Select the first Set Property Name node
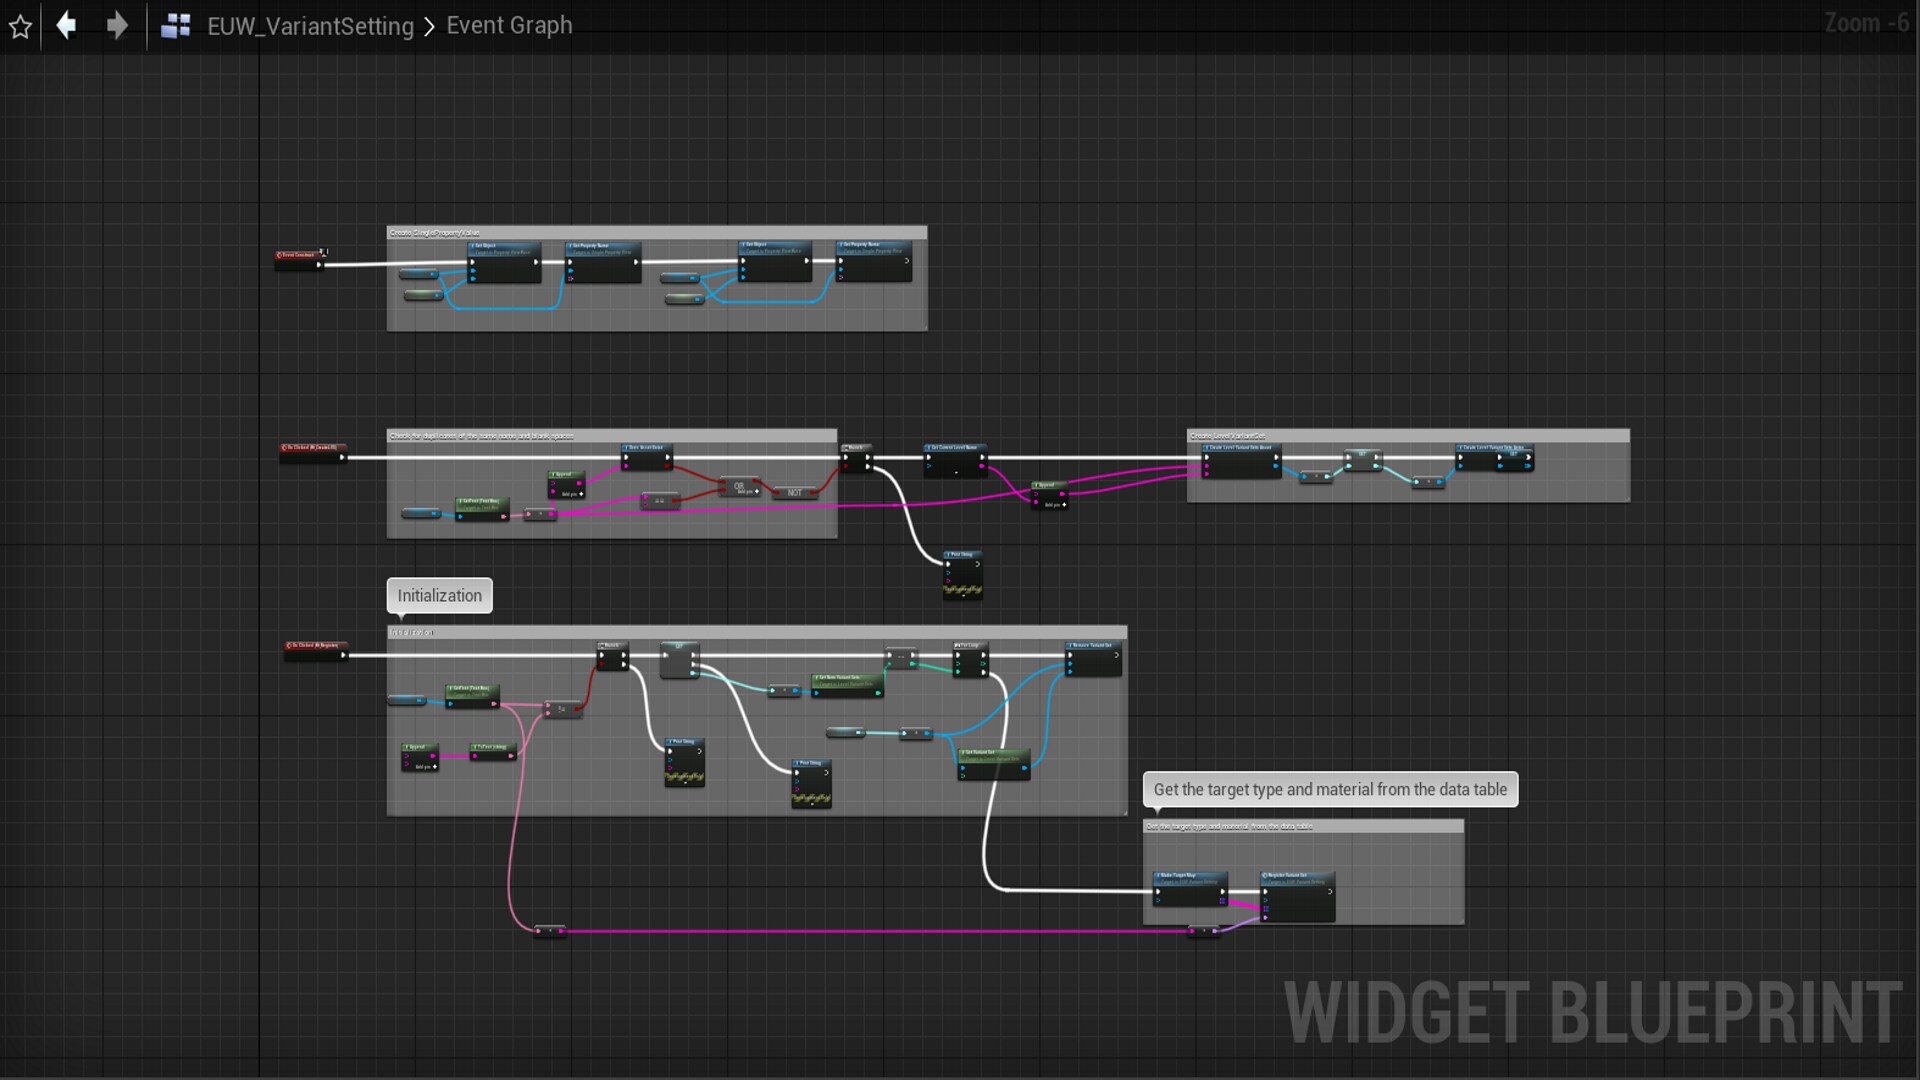The height and width of the screenshot is (1080, 1920). [x=603, y=262]
